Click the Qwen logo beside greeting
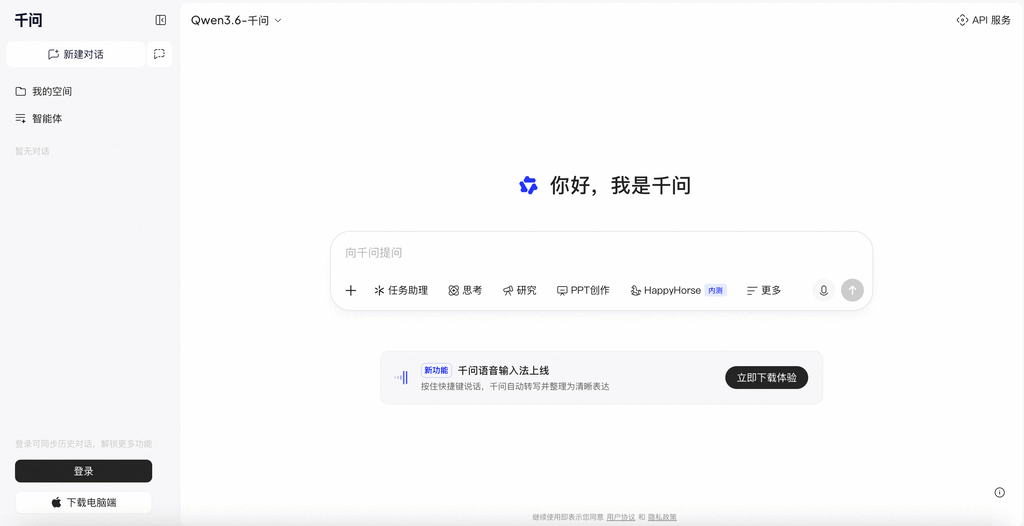Screen dimensions: 1024x526 click(x=528, y=186)
